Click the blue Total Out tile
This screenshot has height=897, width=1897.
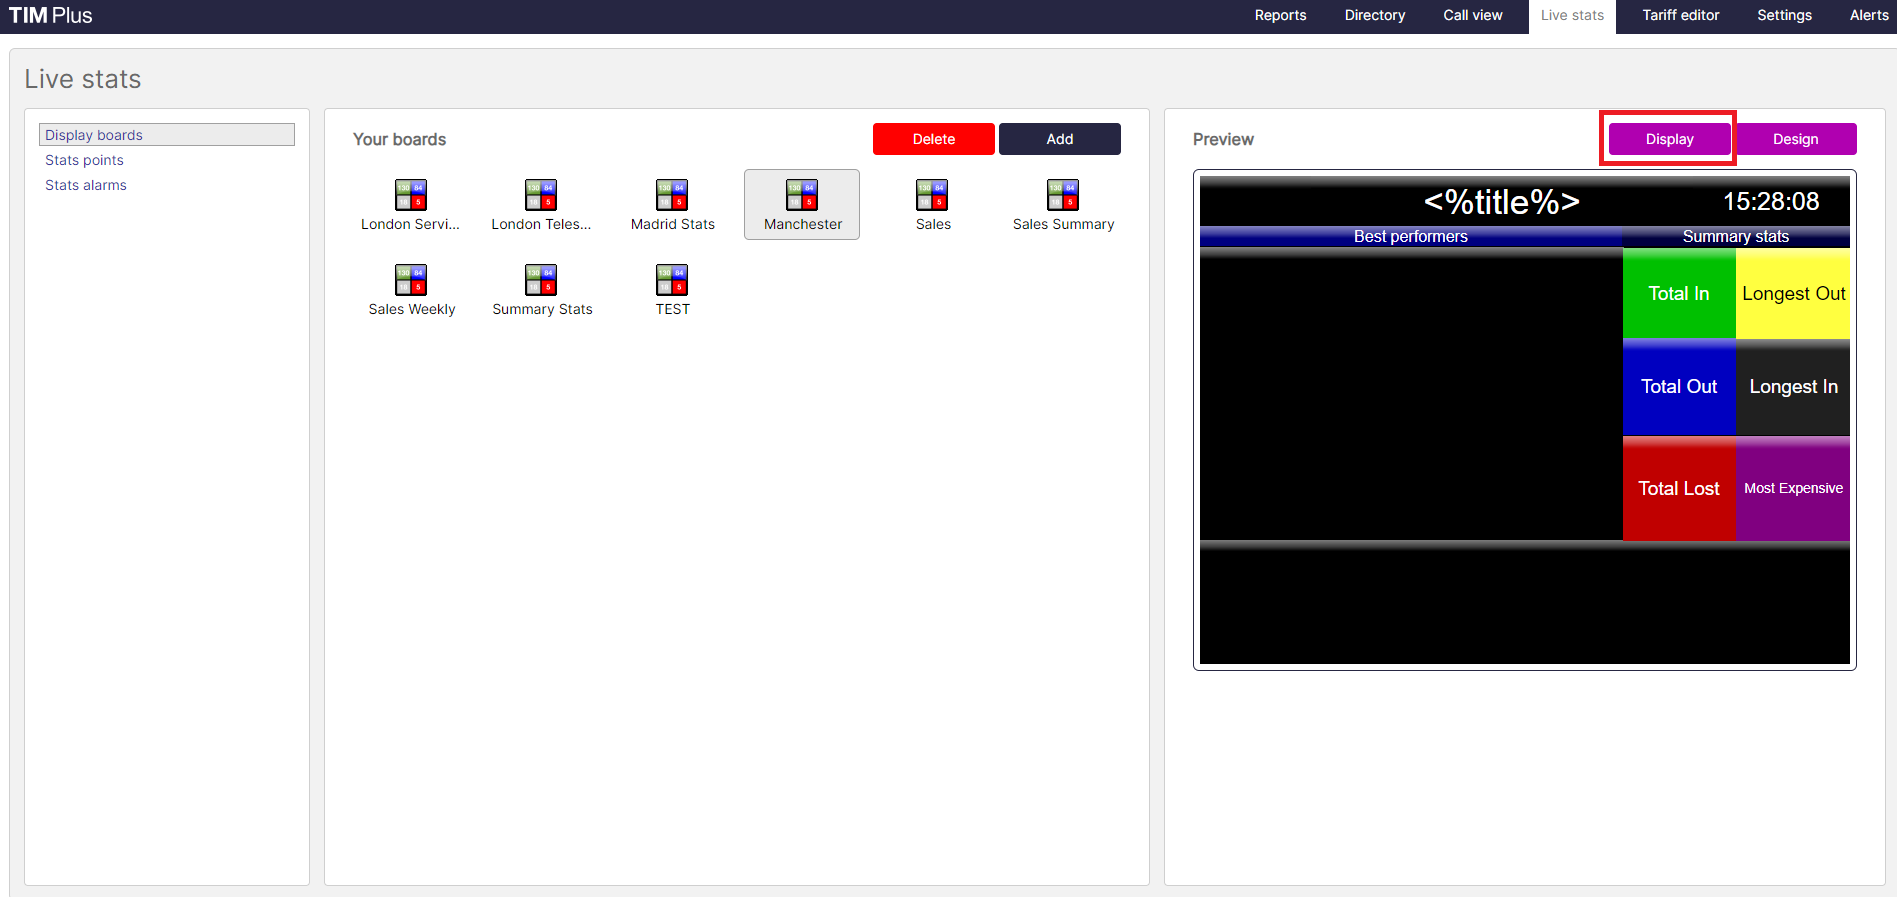1679,387
